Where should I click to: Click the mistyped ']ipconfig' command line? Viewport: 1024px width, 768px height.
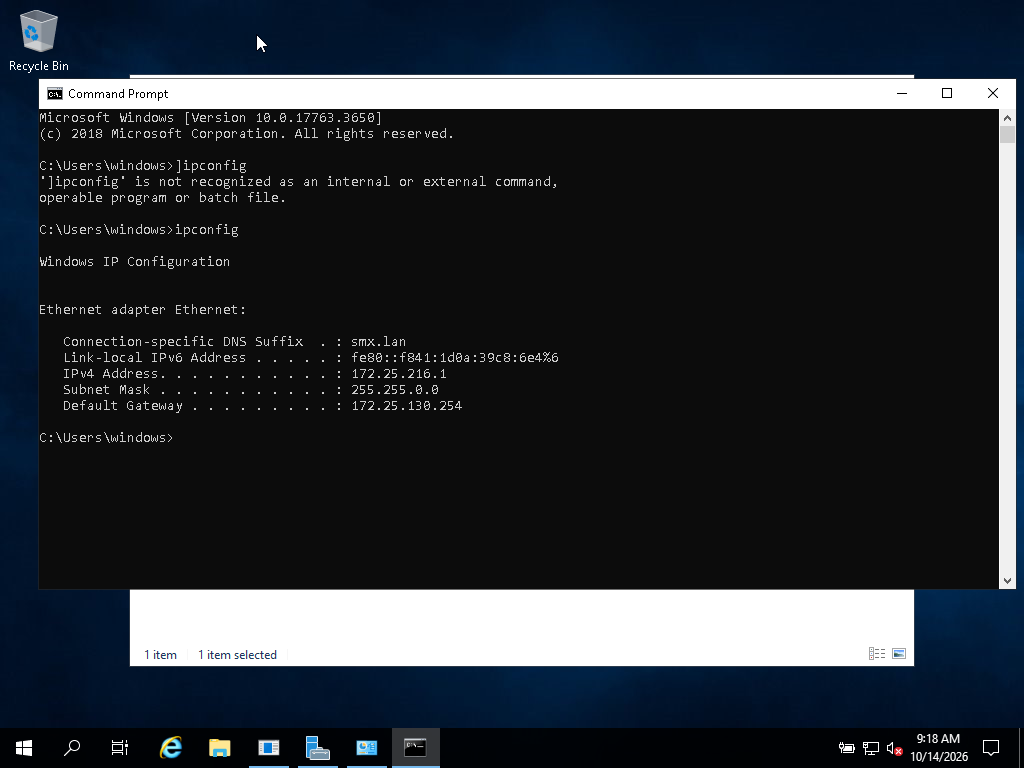point(143,166)
